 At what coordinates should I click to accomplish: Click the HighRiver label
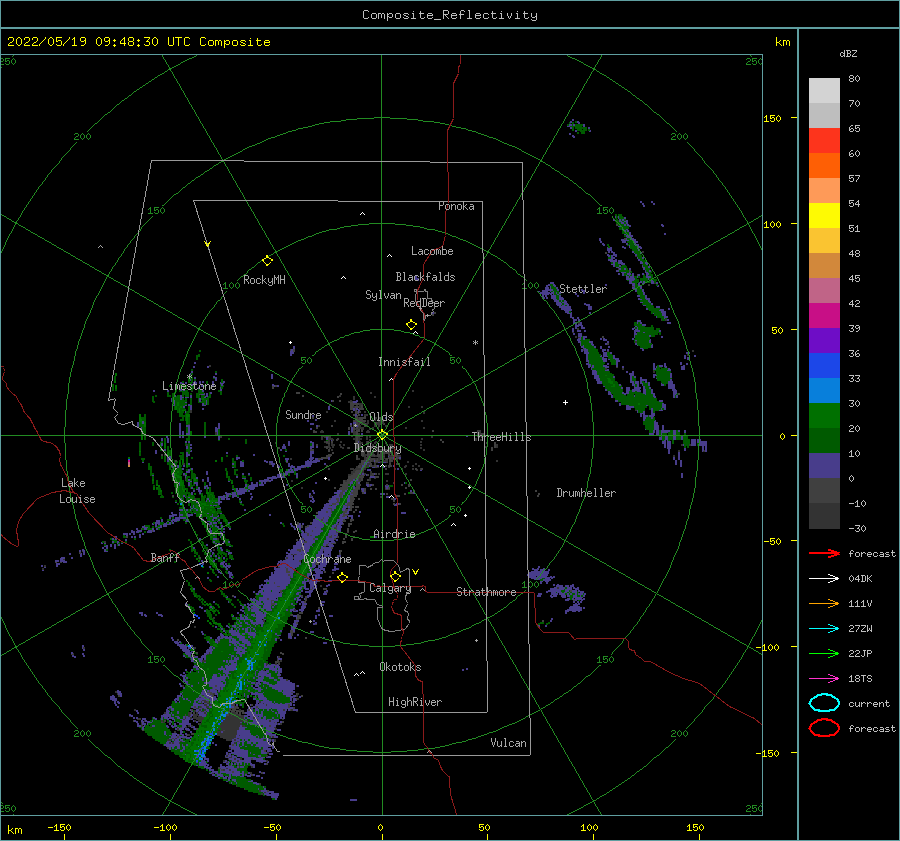pyautogui.click(x=414, y=702)
